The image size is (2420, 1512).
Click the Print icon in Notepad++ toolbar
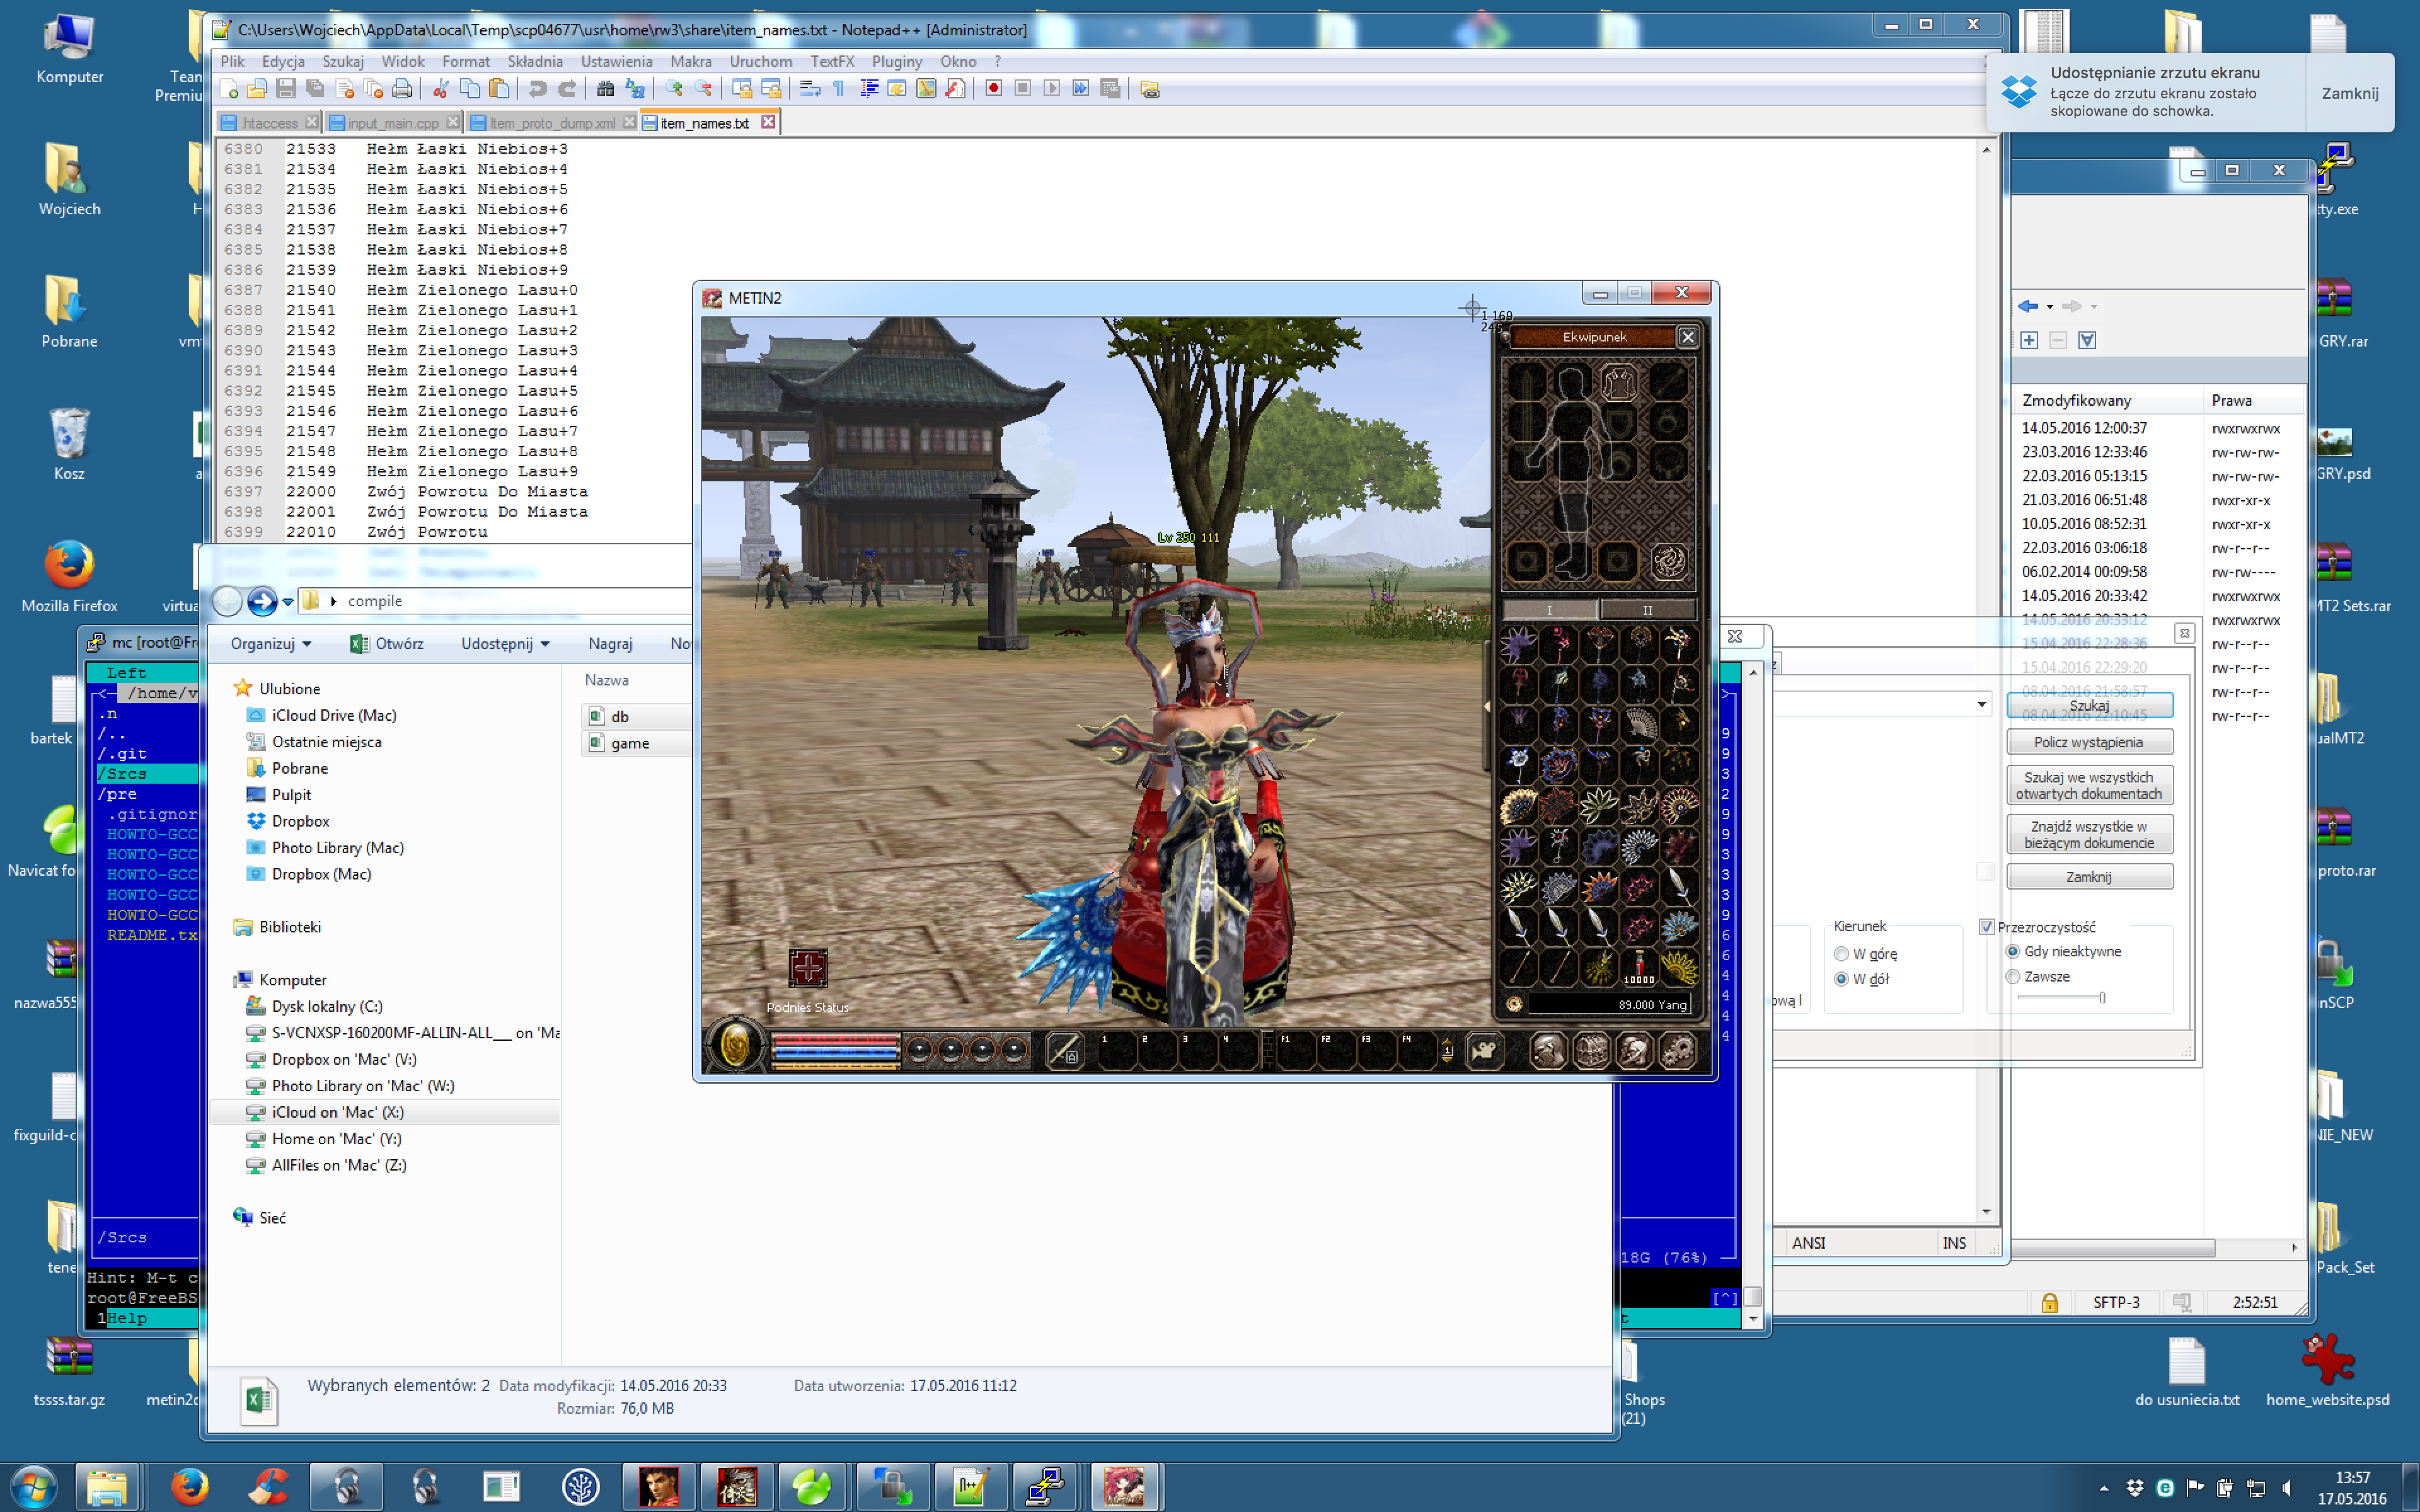tap(402, 89)
